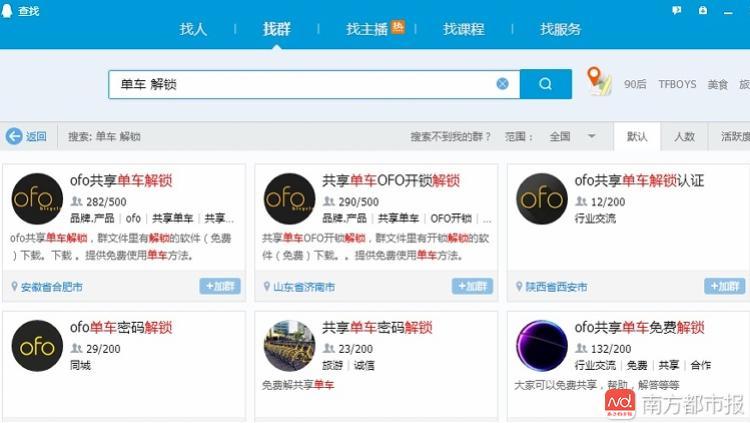This screenshot has width=750, height=423.
Task: Open purple planet avatar of ofo共享单车免费解锁
Action: 542,345
